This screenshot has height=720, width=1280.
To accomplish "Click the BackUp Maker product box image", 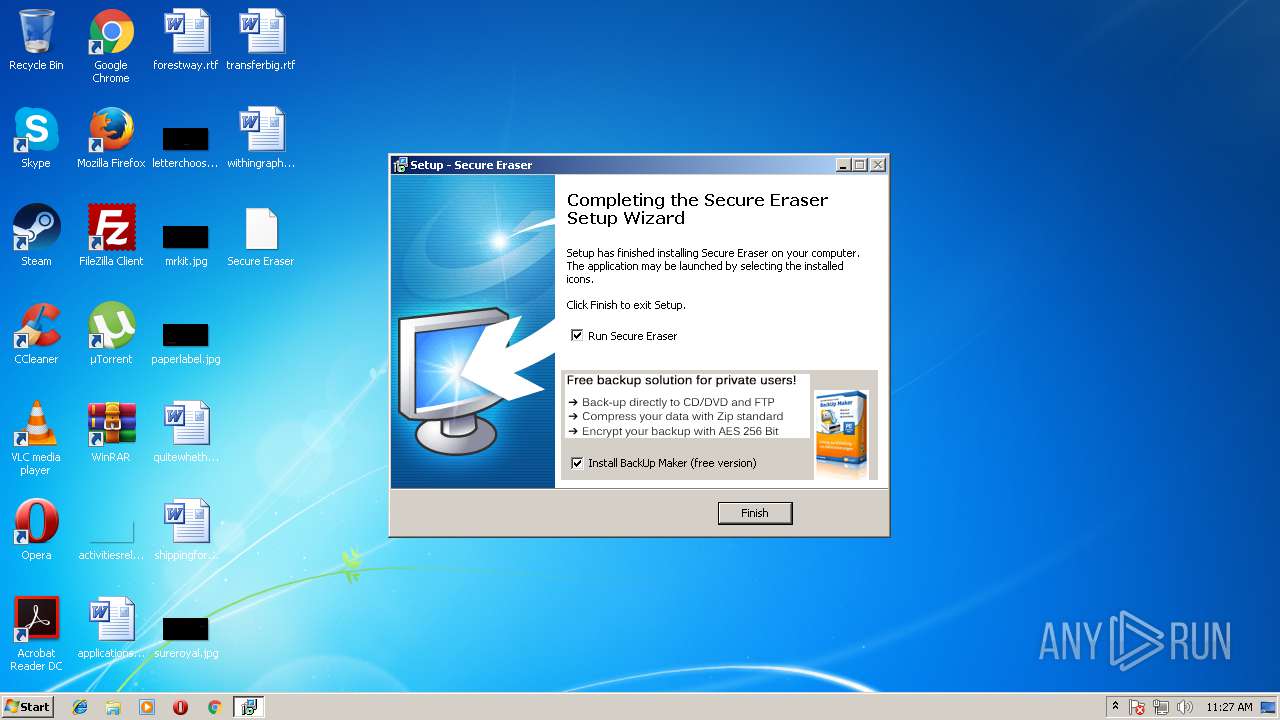I will (x=841, y=433).
